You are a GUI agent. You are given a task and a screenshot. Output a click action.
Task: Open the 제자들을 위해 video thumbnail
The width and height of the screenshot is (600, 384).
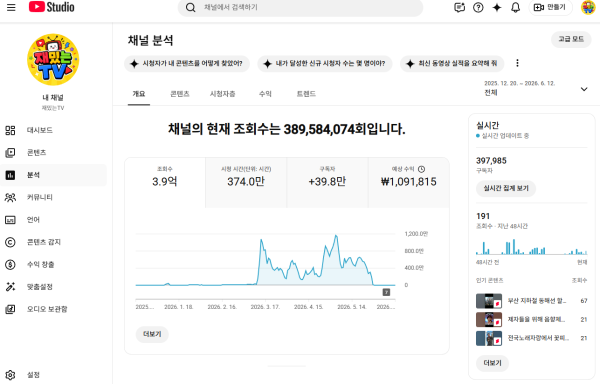click(489, 320)
